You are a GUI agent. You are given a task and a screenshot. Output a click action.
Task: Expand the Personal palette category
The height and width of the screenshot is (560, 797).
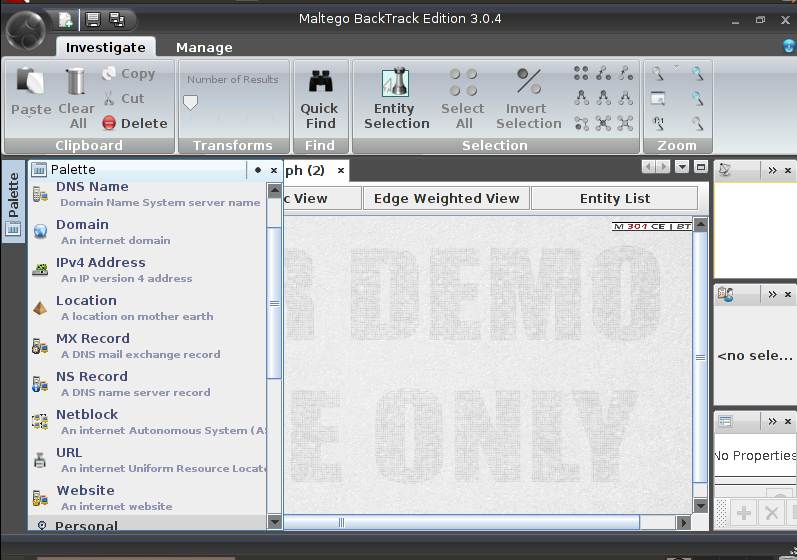pyautogui.click(x=85, y=526)
